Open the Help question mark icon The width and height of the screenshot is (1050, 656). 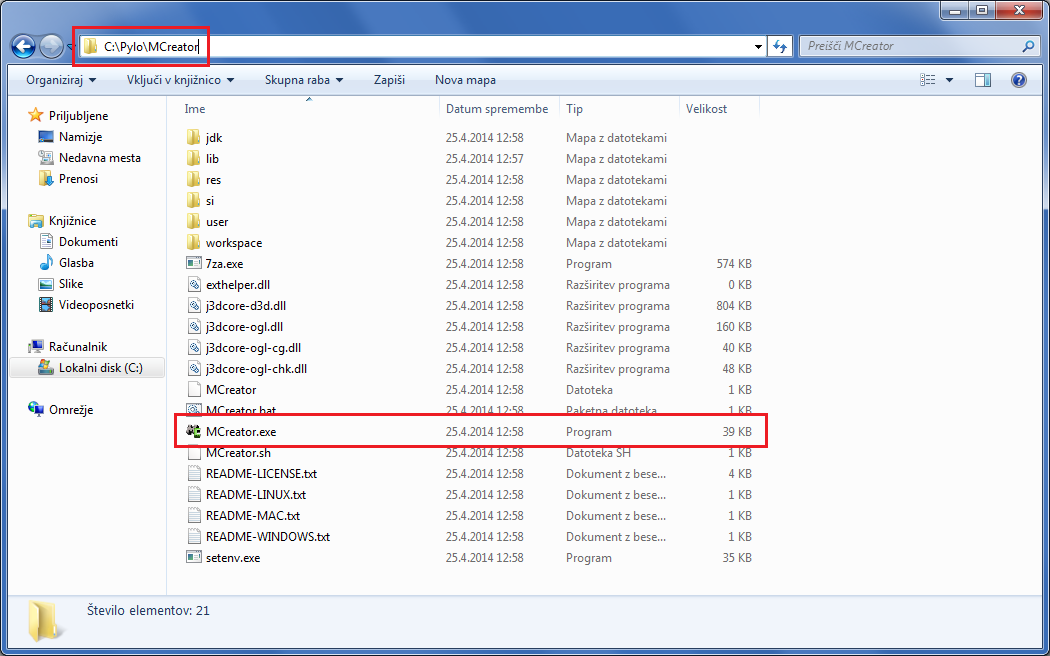(1019, 80)
